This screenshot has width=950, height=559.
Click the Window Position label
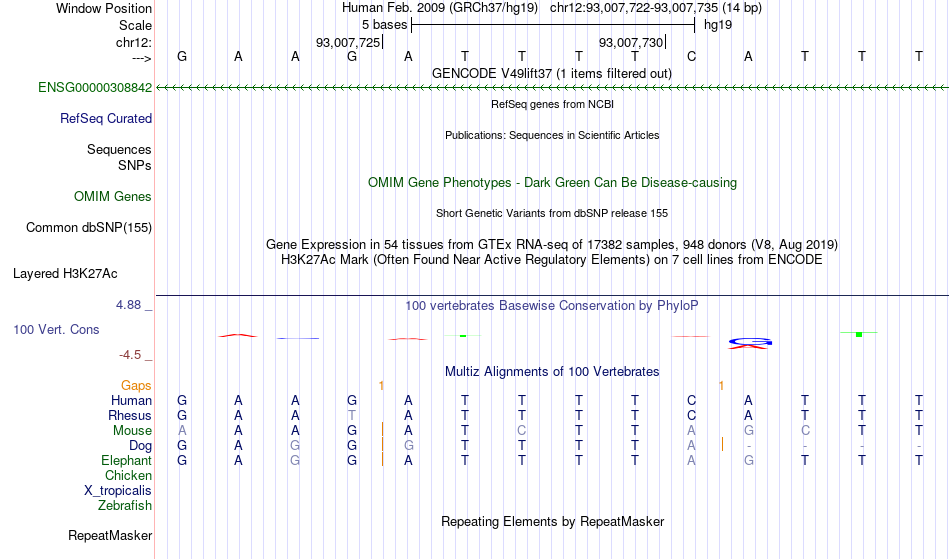(104, 8)
